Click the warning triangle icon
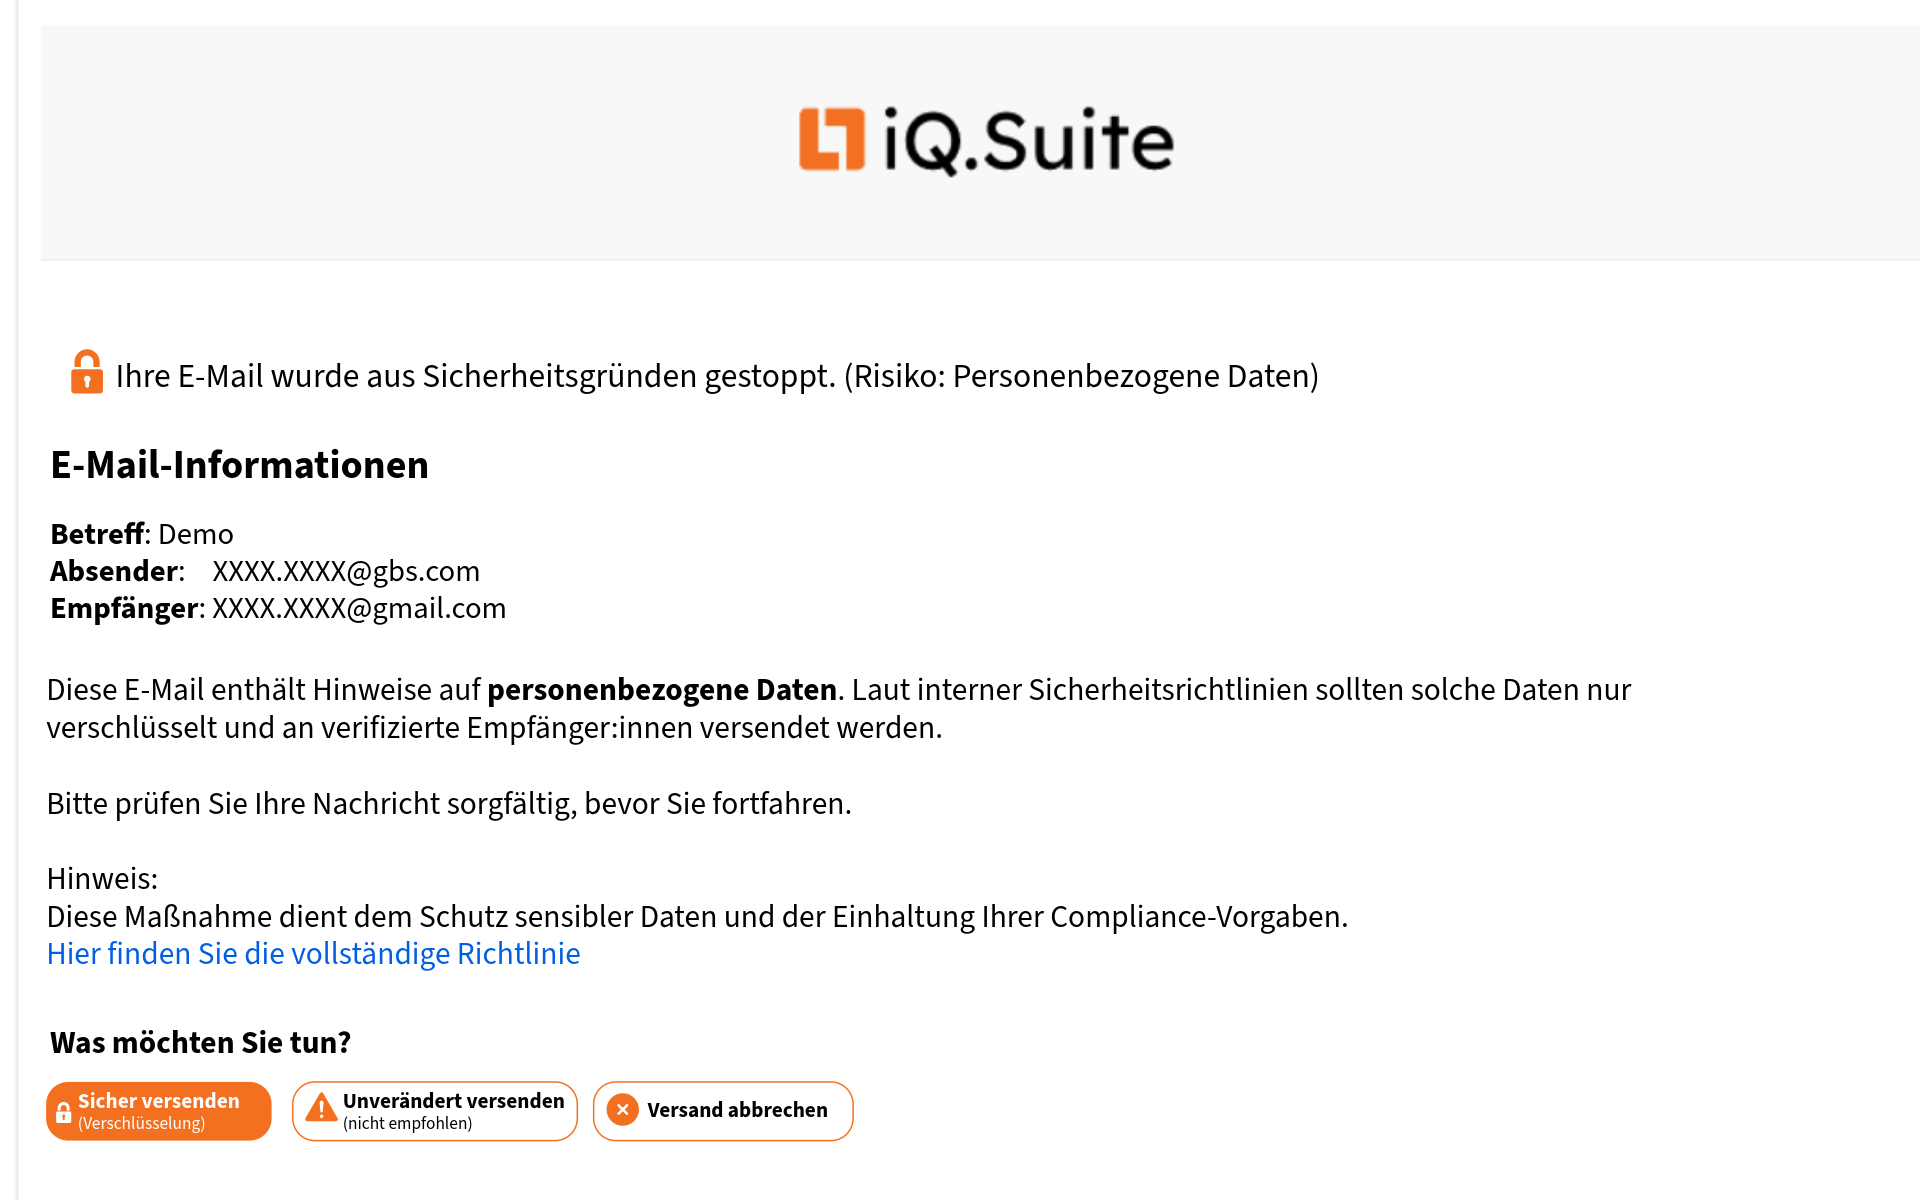The height and width of the screenshot is (1200, 1920). pos(321,1107)
